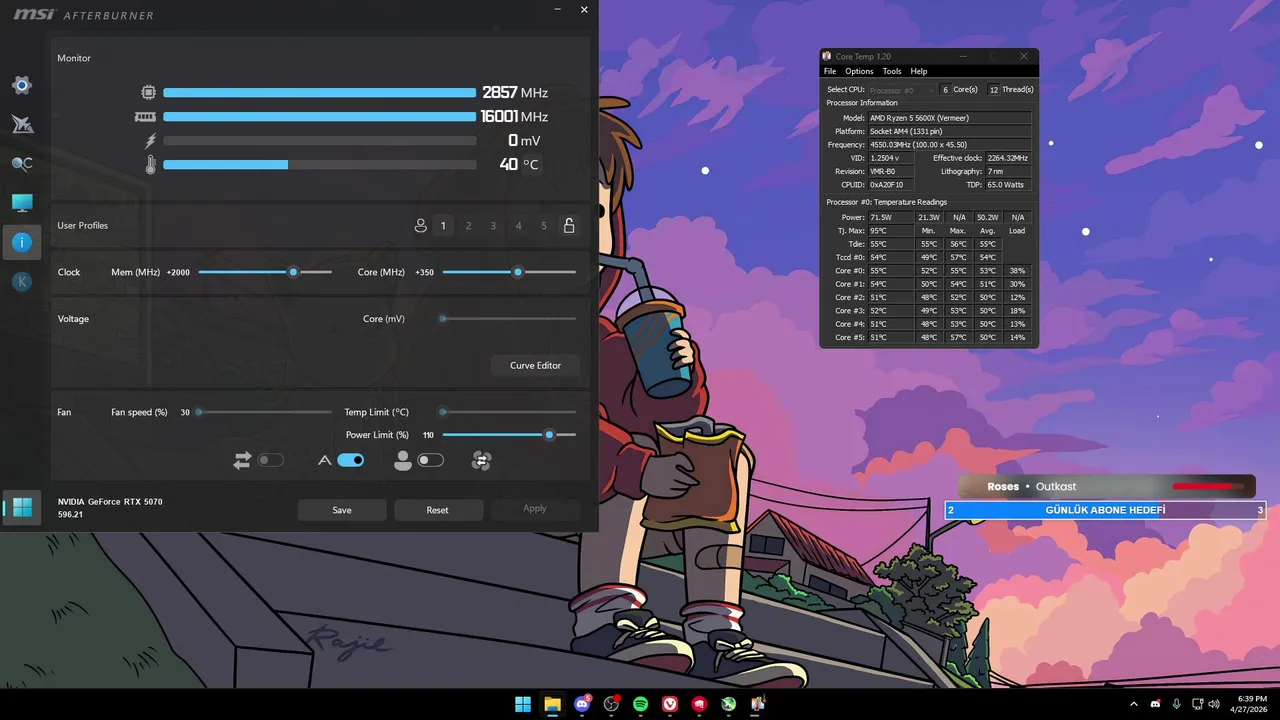Open the Curve Editor

click(536, 365)
